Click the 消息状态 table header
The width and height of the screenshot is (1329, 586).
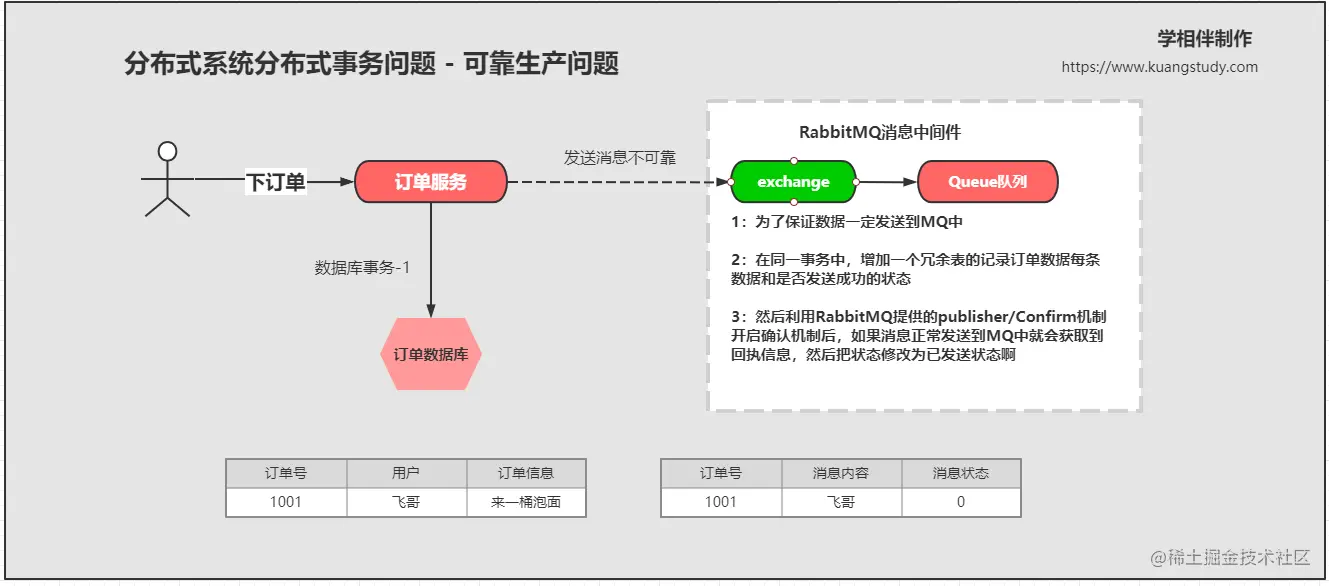point(961,473)
